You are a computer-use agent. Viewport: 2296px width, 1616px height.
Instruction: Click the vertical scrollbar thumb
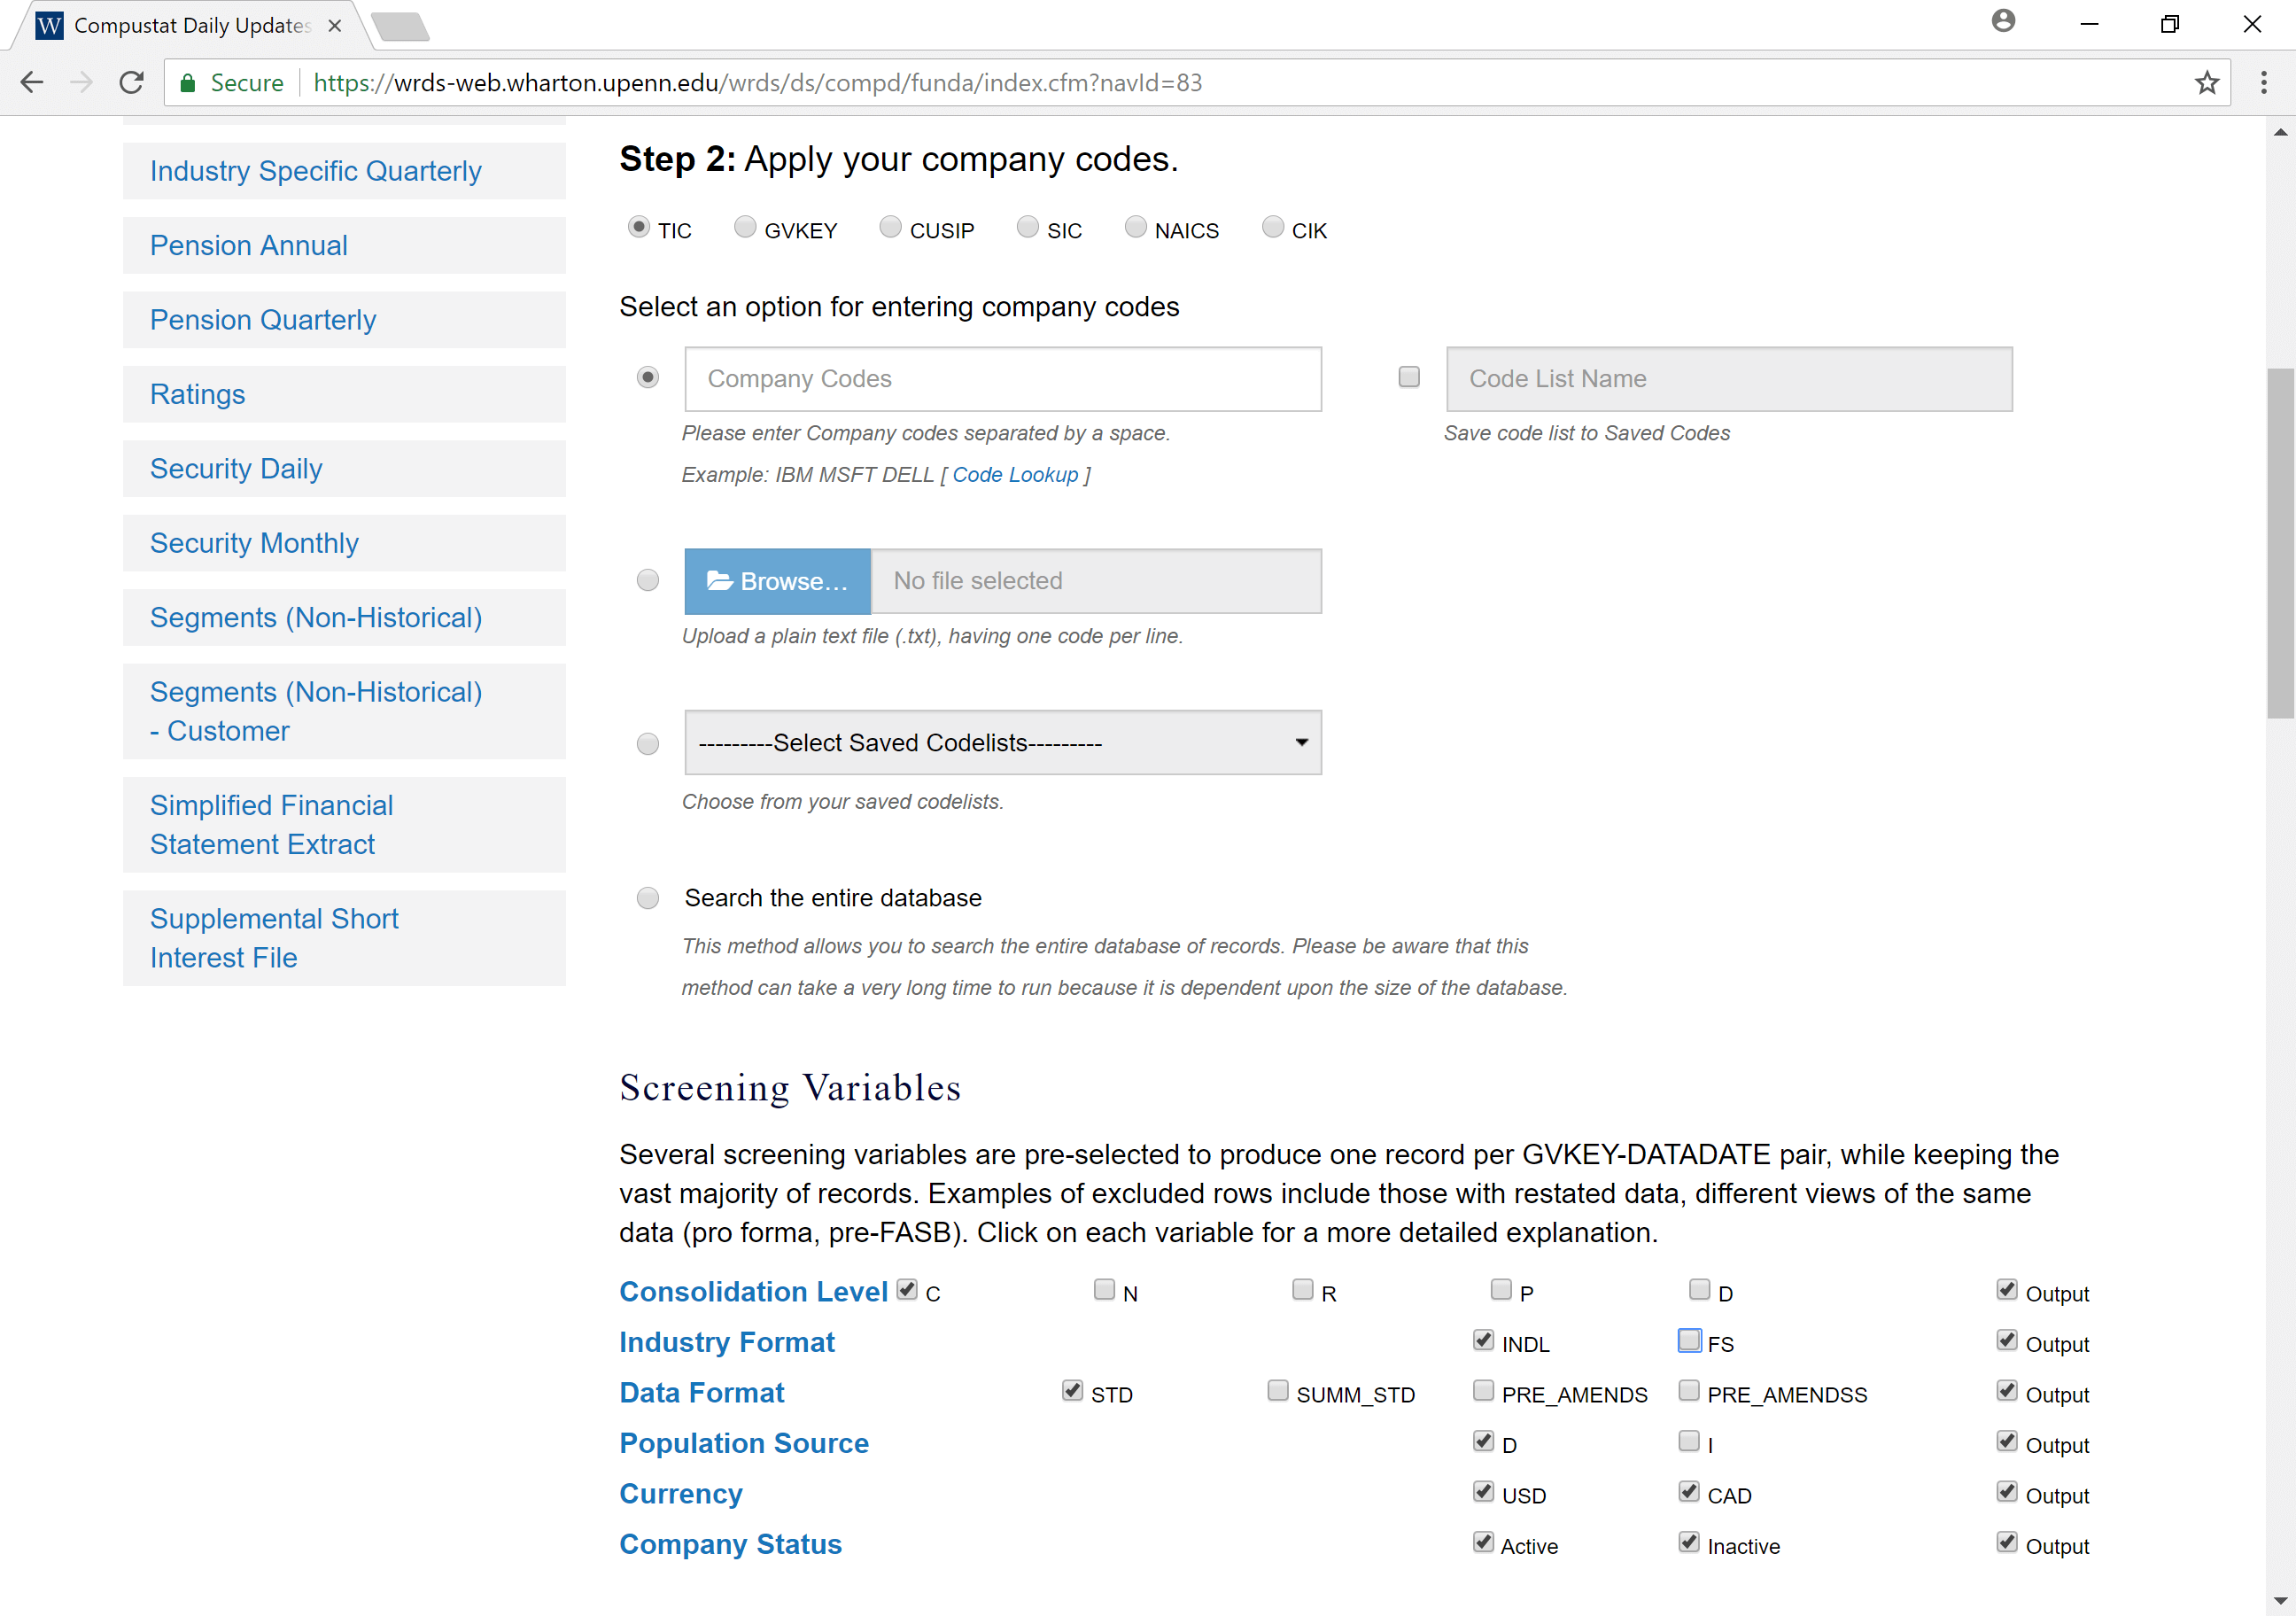click(2279, 544)
